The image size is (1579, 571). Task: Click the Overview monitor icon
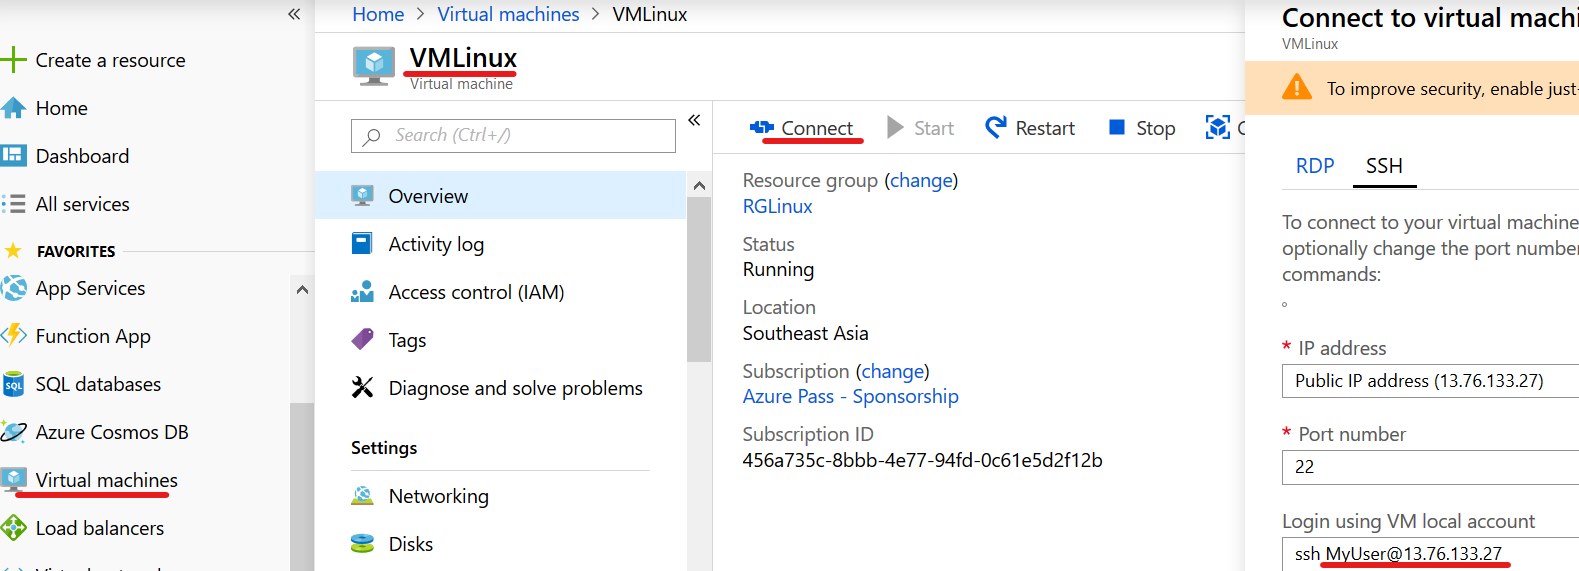pos(362,195)
